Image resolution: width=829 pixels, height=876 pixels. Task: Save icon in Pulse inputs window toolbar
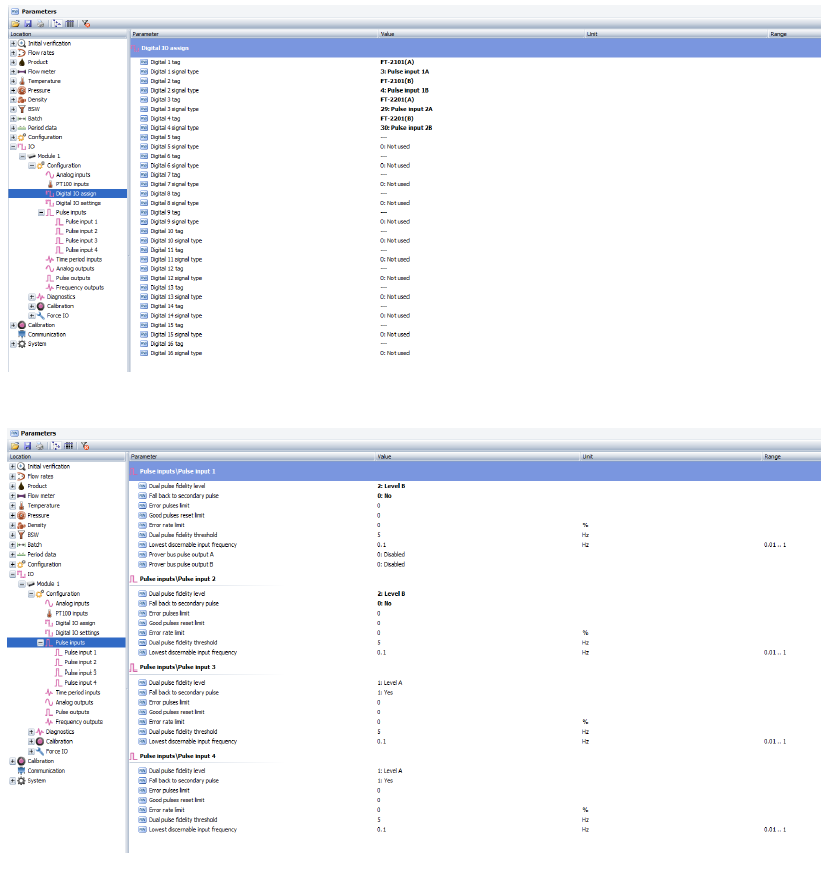[x=27, y=446]
